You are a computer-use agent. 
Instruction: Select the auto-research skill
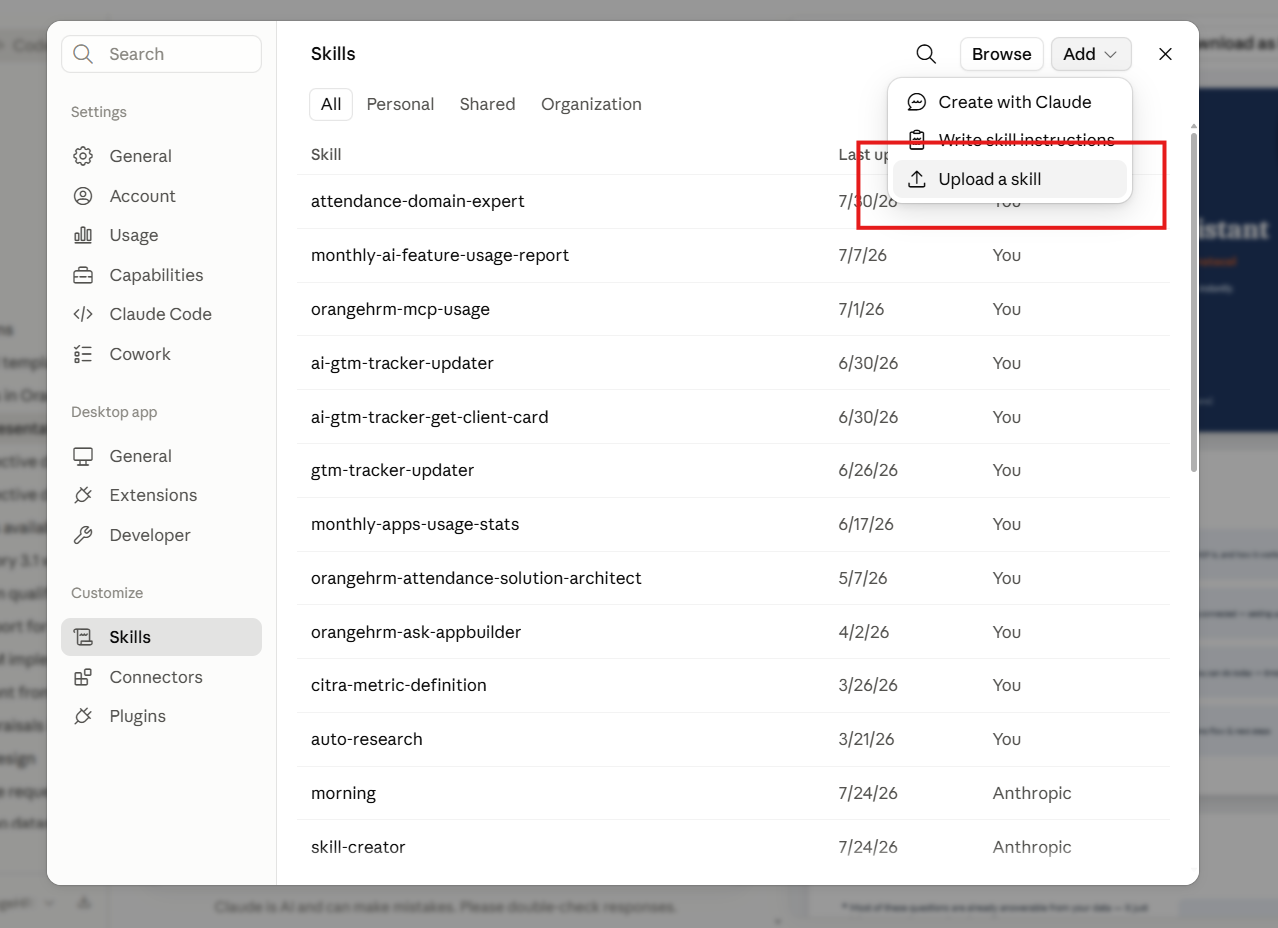[x=733, y=739]
